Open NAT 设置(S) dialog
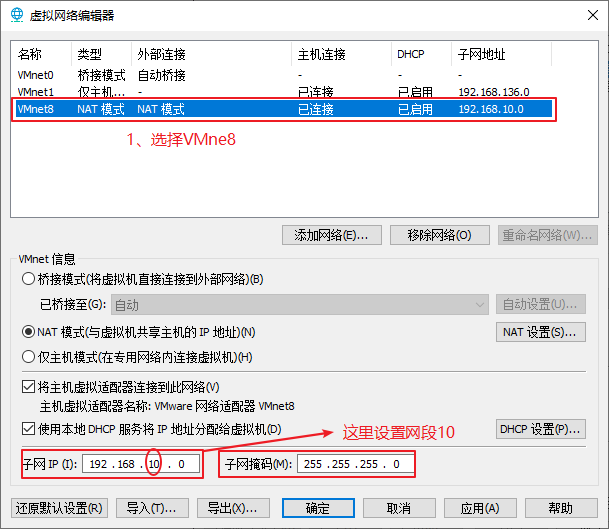This screenshot has width=609, height=529. click(x=541, y=332)
